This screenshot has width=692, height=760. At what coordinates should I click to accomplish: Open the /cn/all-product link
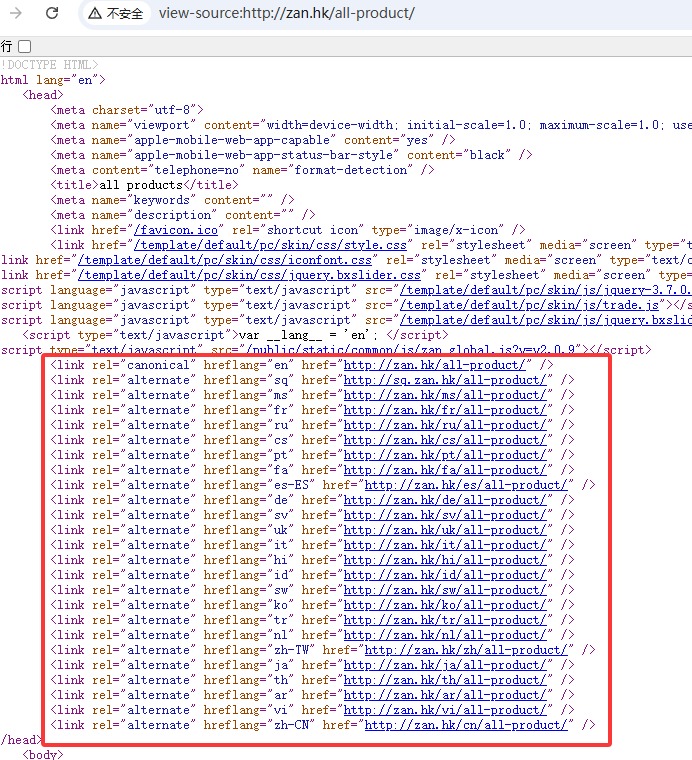pos(466,726)
